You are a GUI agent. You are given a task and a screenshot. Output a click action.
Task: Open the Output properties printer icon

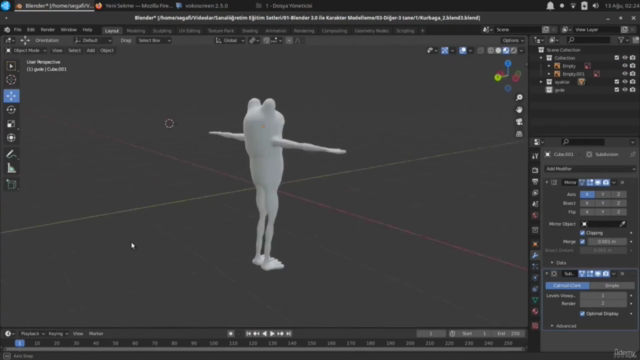point(535,181)
